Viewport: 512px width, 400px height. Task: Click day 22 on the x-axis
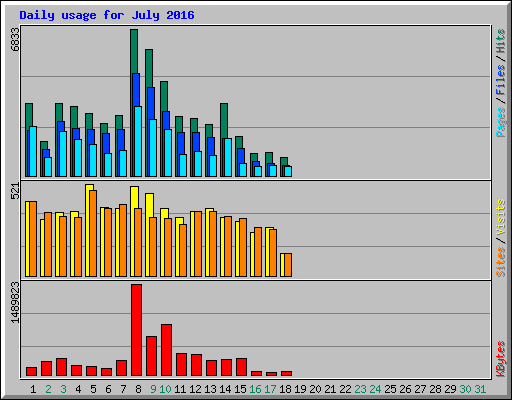pos(345,389)
